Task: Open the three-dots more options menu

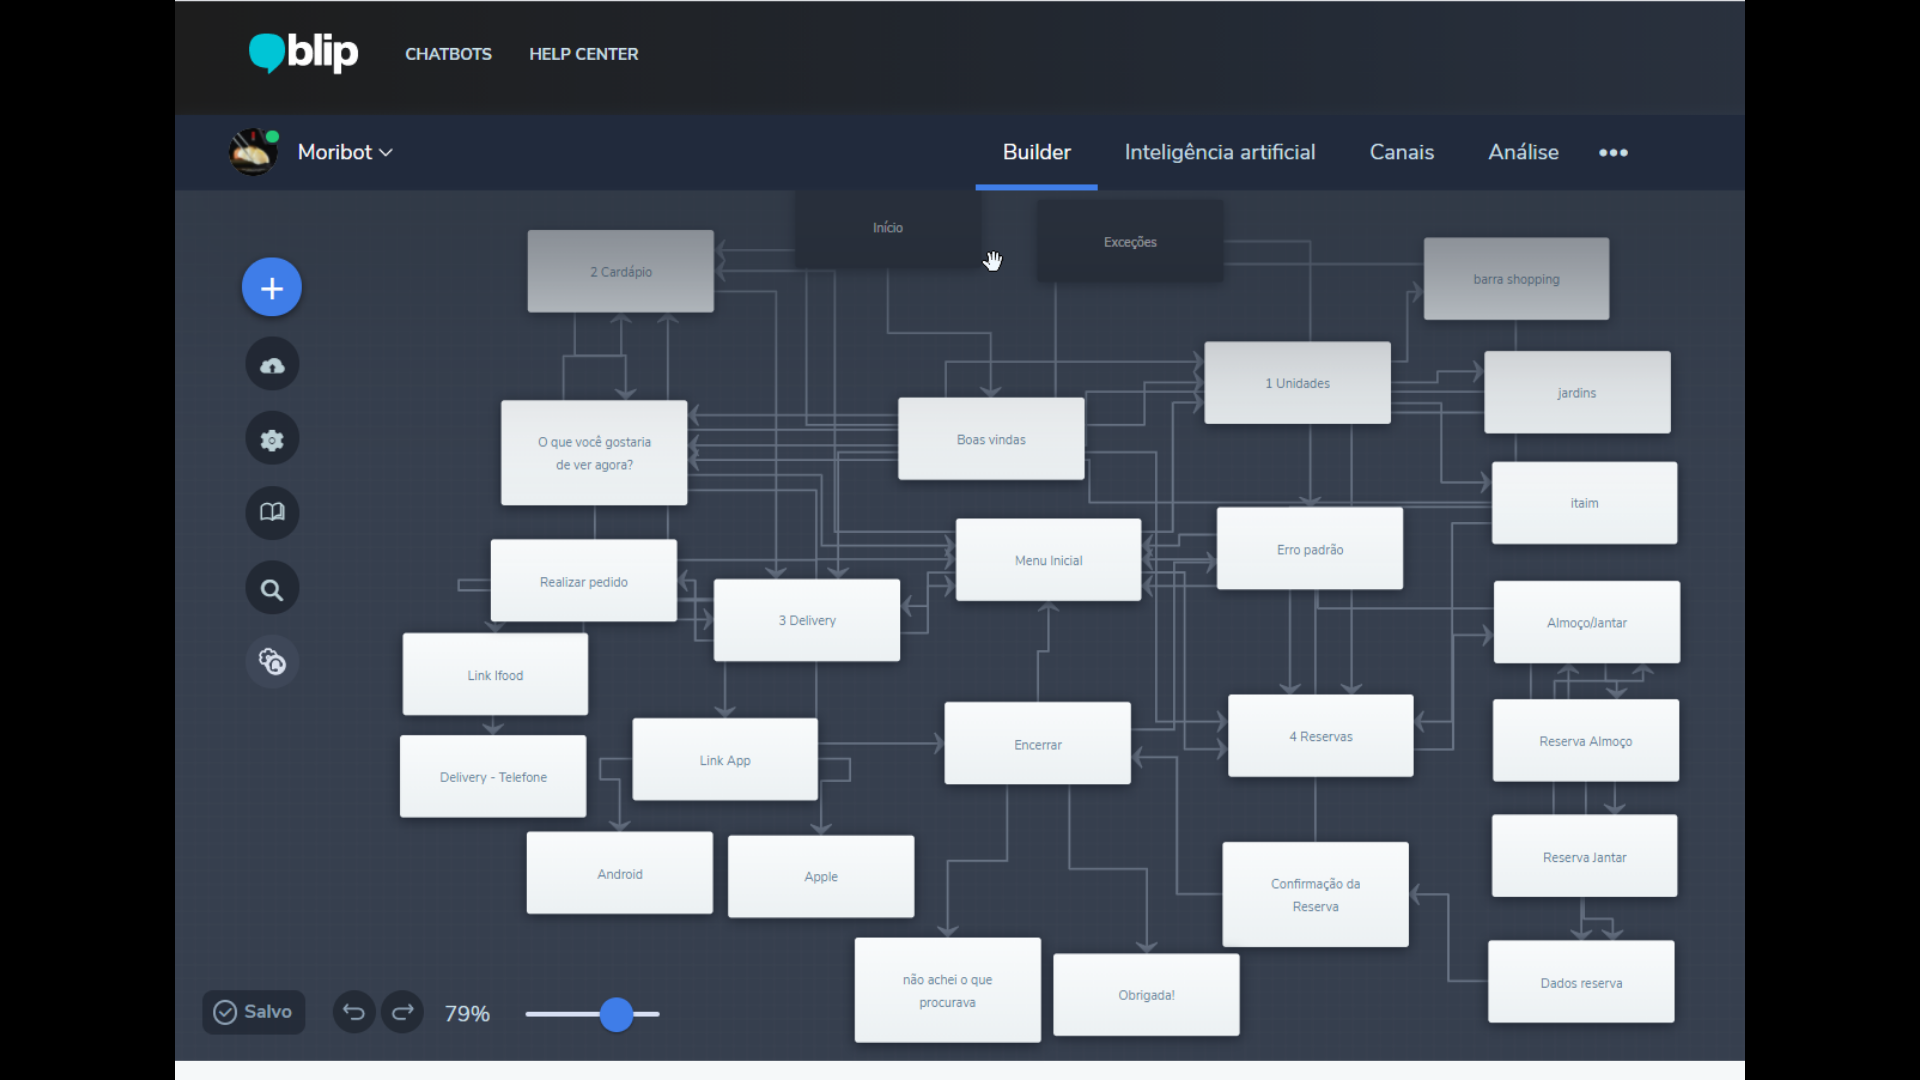Action: pyautogui.click(x=1613, y=153)
